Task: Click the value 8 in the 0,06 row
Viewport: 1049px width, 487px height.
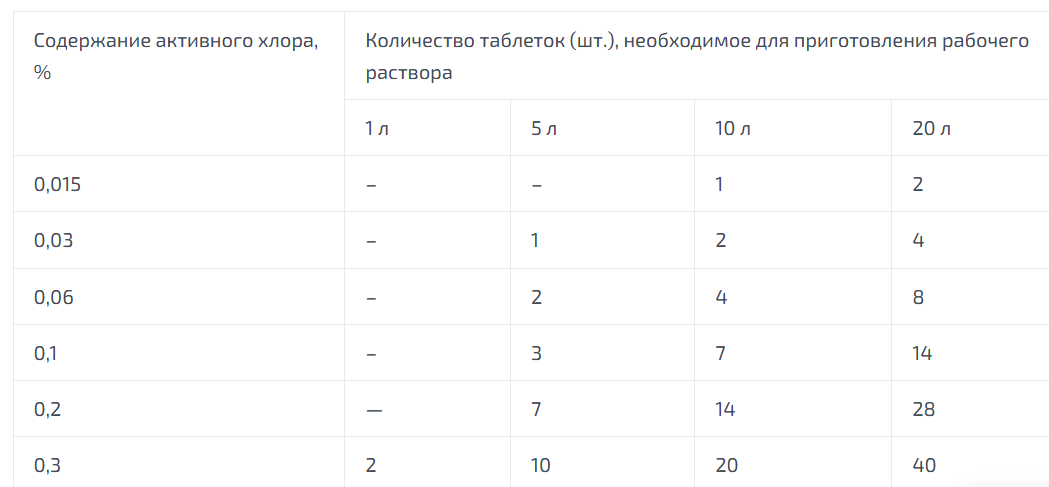Action: point(918,297)
